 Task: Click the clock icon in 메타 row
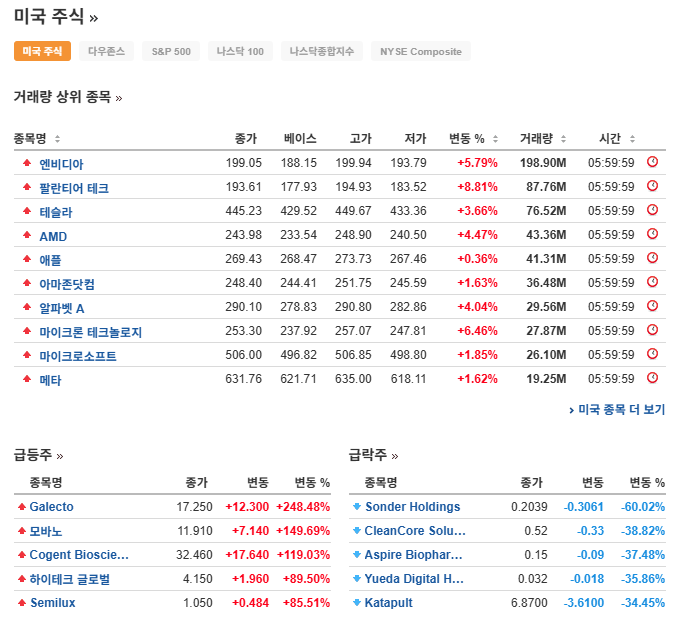(x=652, y=378)
